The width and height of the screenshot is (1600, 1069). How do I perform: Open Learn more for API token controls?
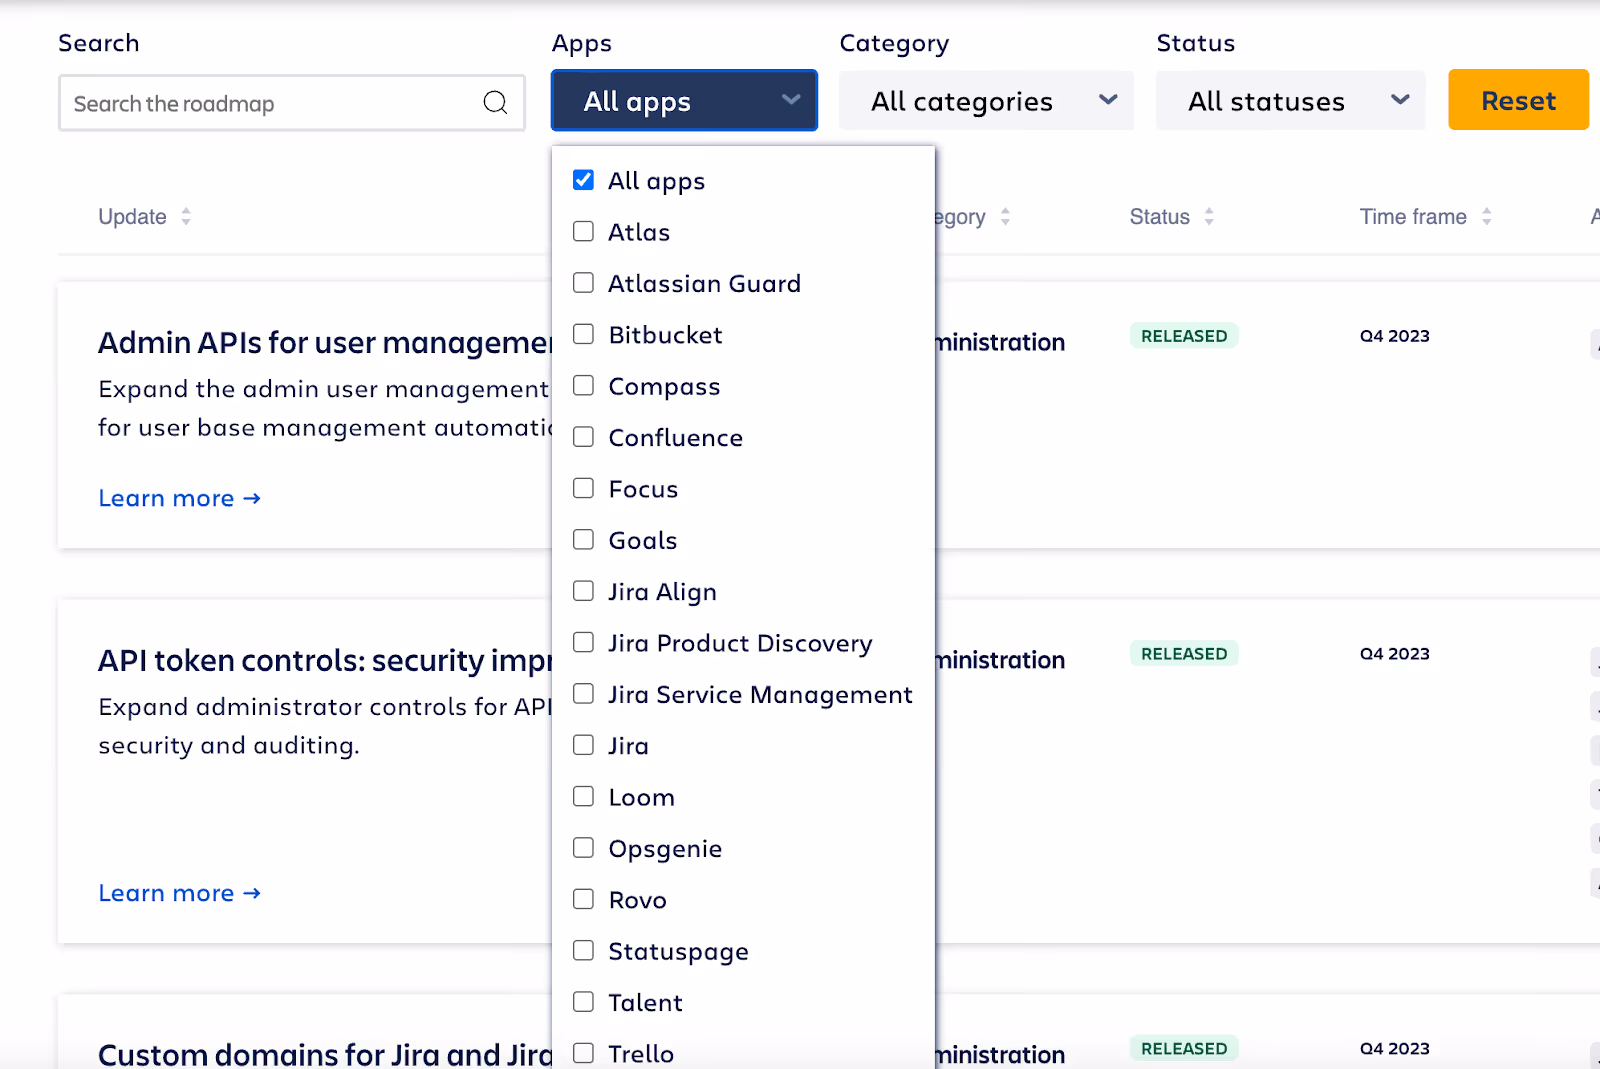point(179,893)
